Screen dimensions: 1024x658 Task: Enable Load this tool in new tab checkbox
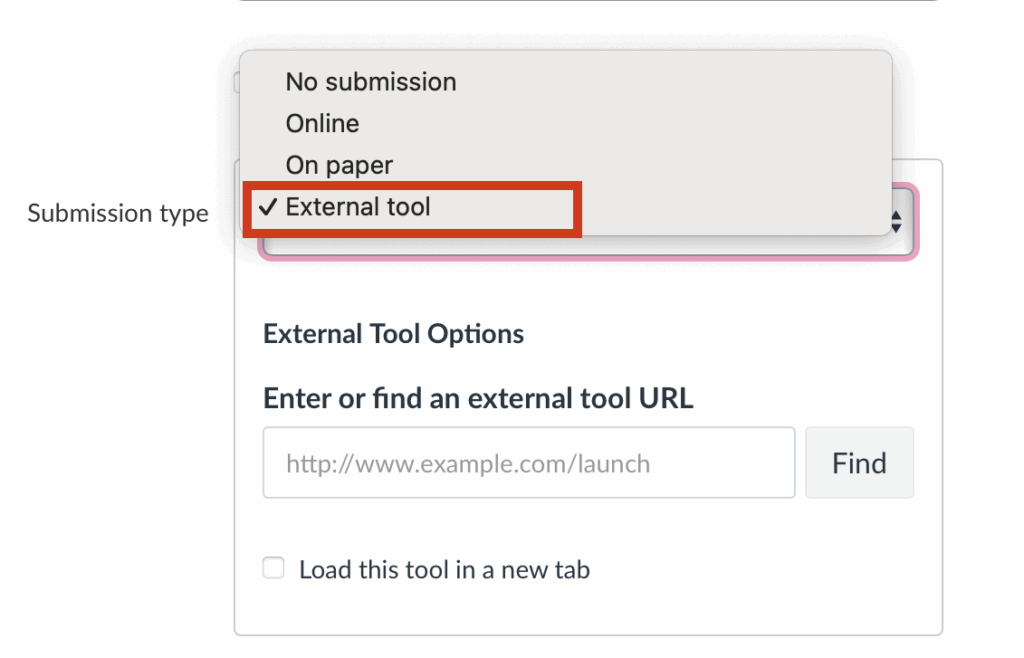click(x=273, y=569)
